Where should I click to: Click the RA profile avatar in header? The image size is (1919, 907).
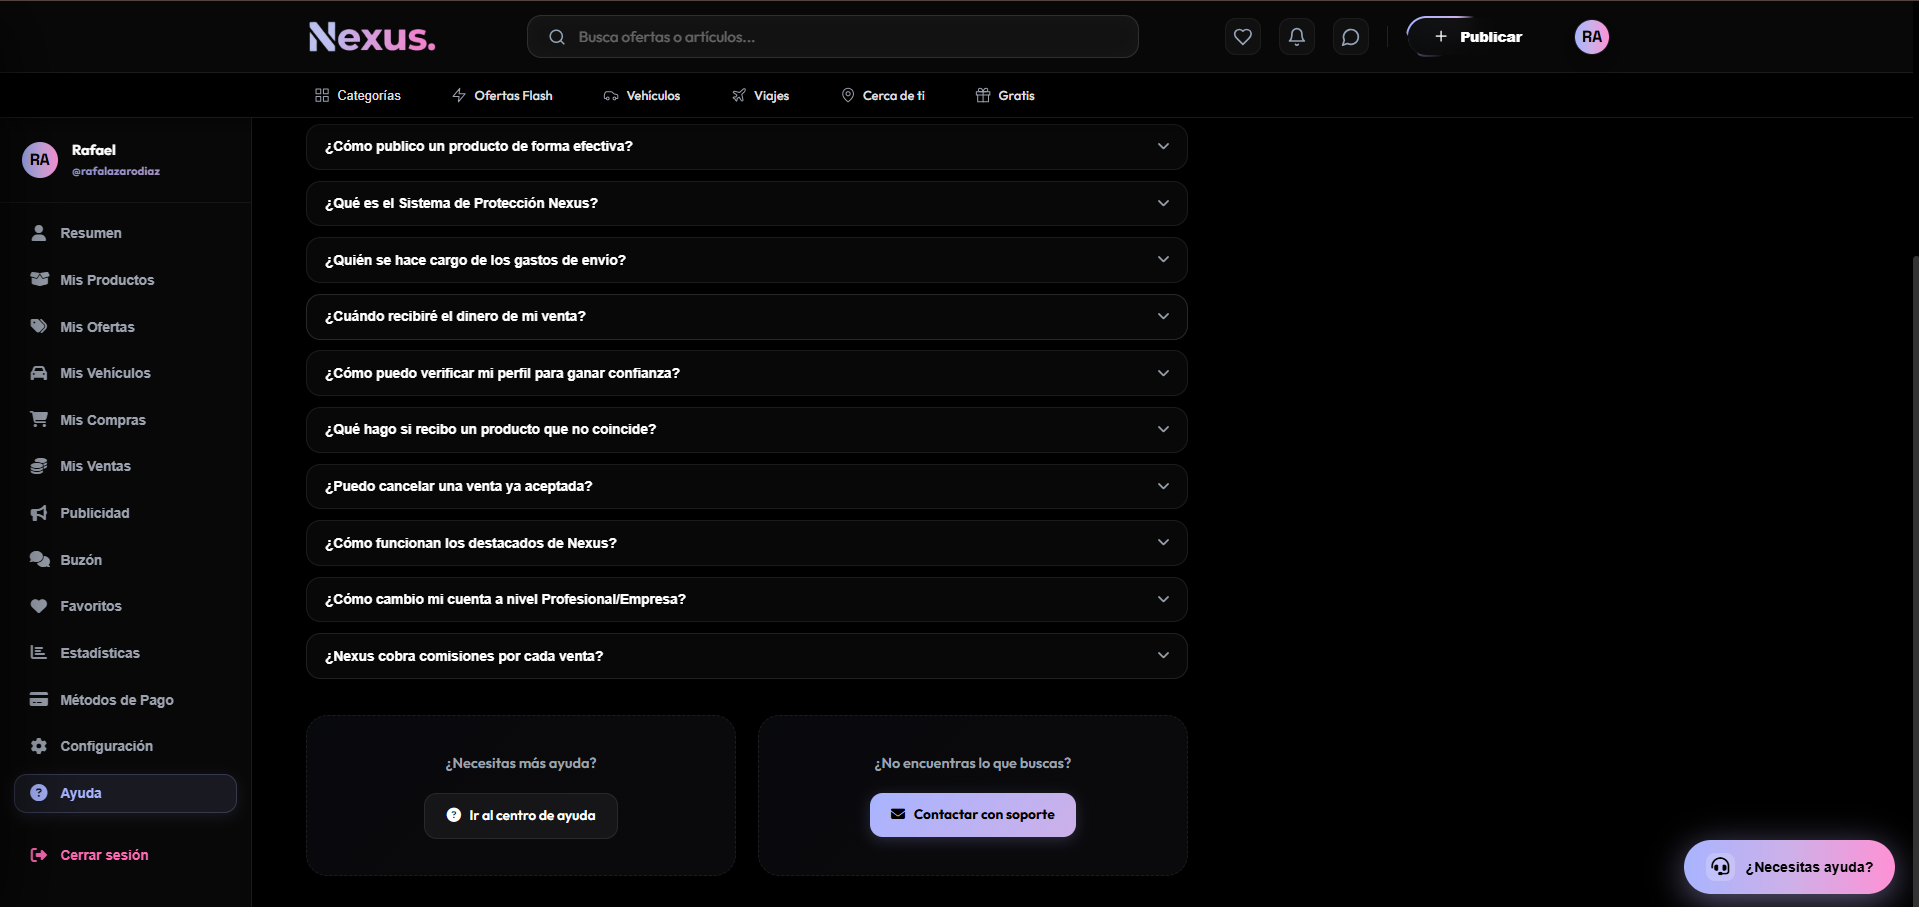click(1591, 37)
